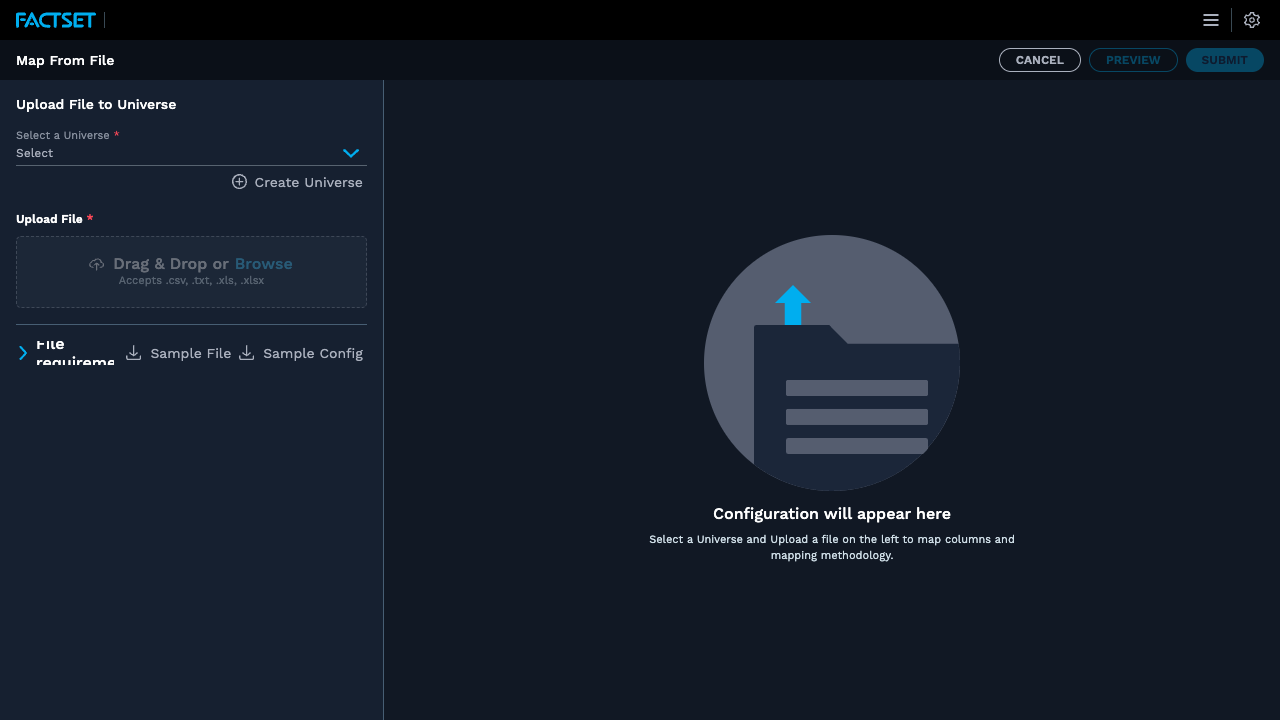Click the Submit button
This screenshot has height=720, width=1280.
tap(1225, 60)
